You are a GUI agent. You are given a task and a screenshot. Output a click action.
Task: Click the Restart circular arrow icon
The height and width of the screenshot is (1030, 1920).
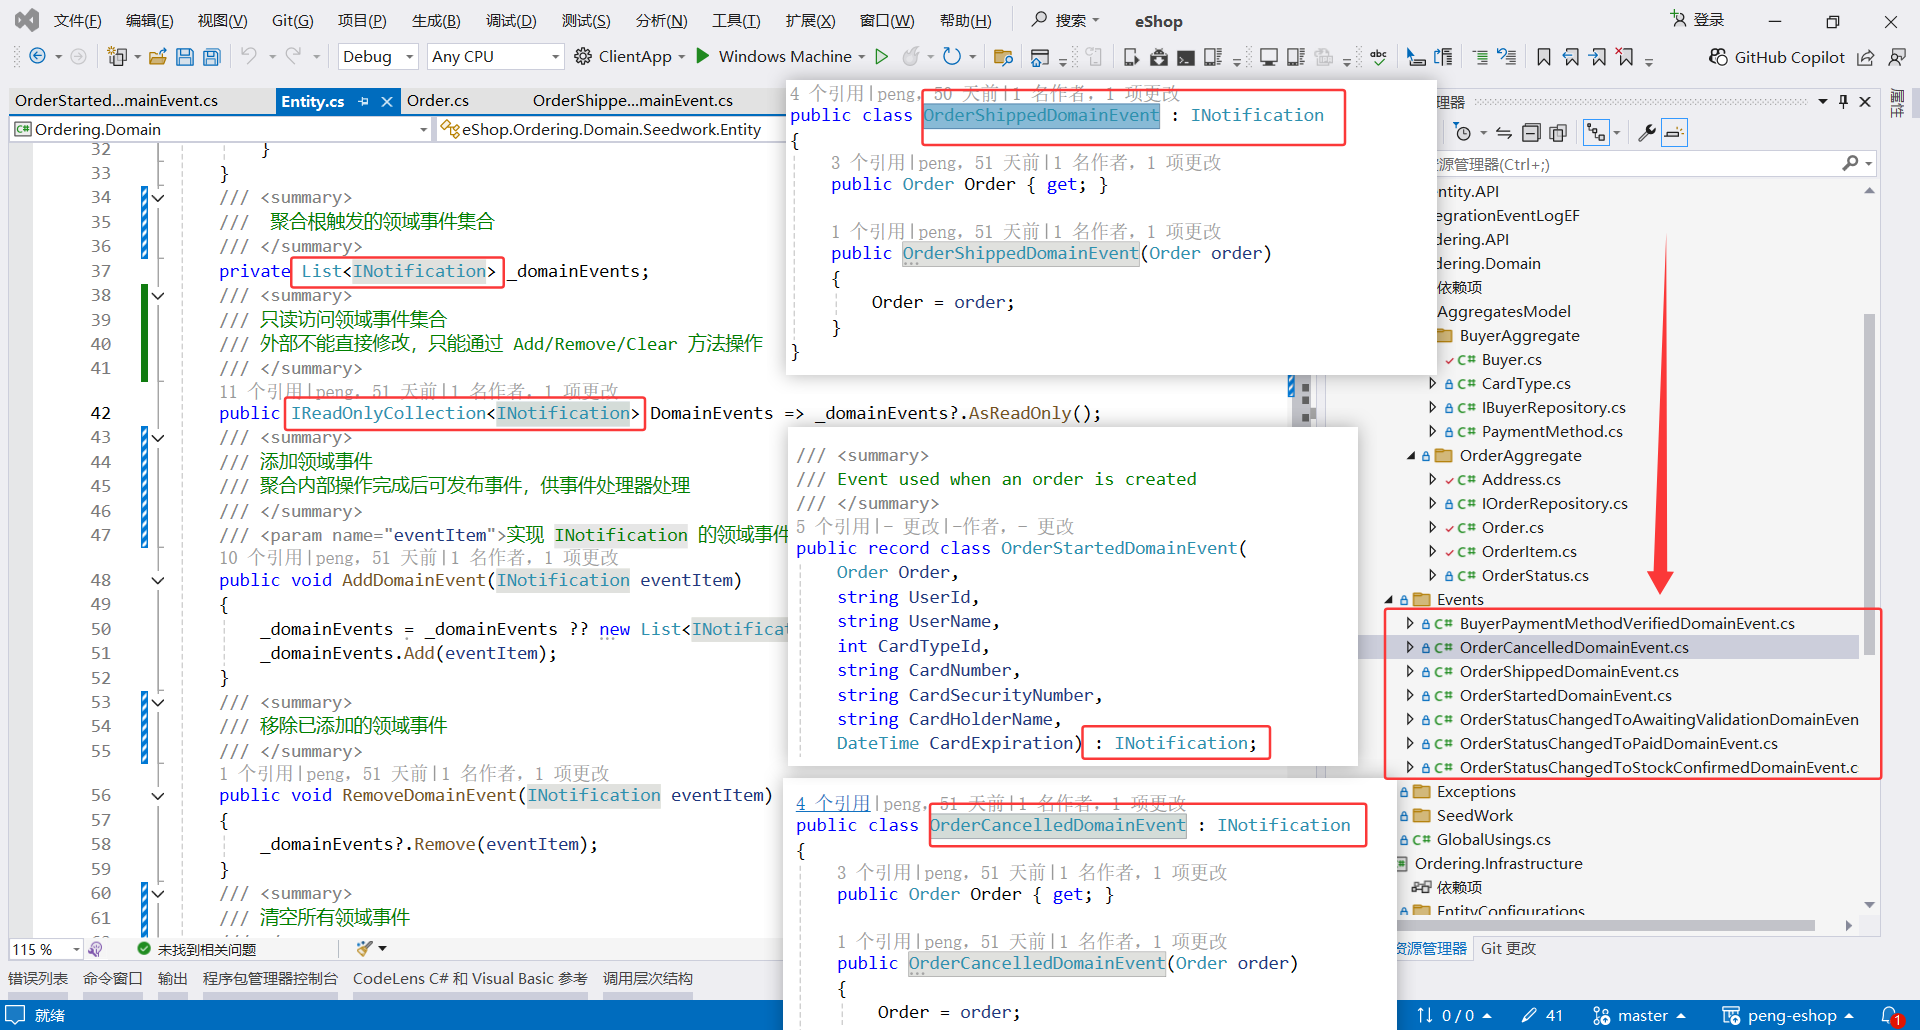point(952,56)
